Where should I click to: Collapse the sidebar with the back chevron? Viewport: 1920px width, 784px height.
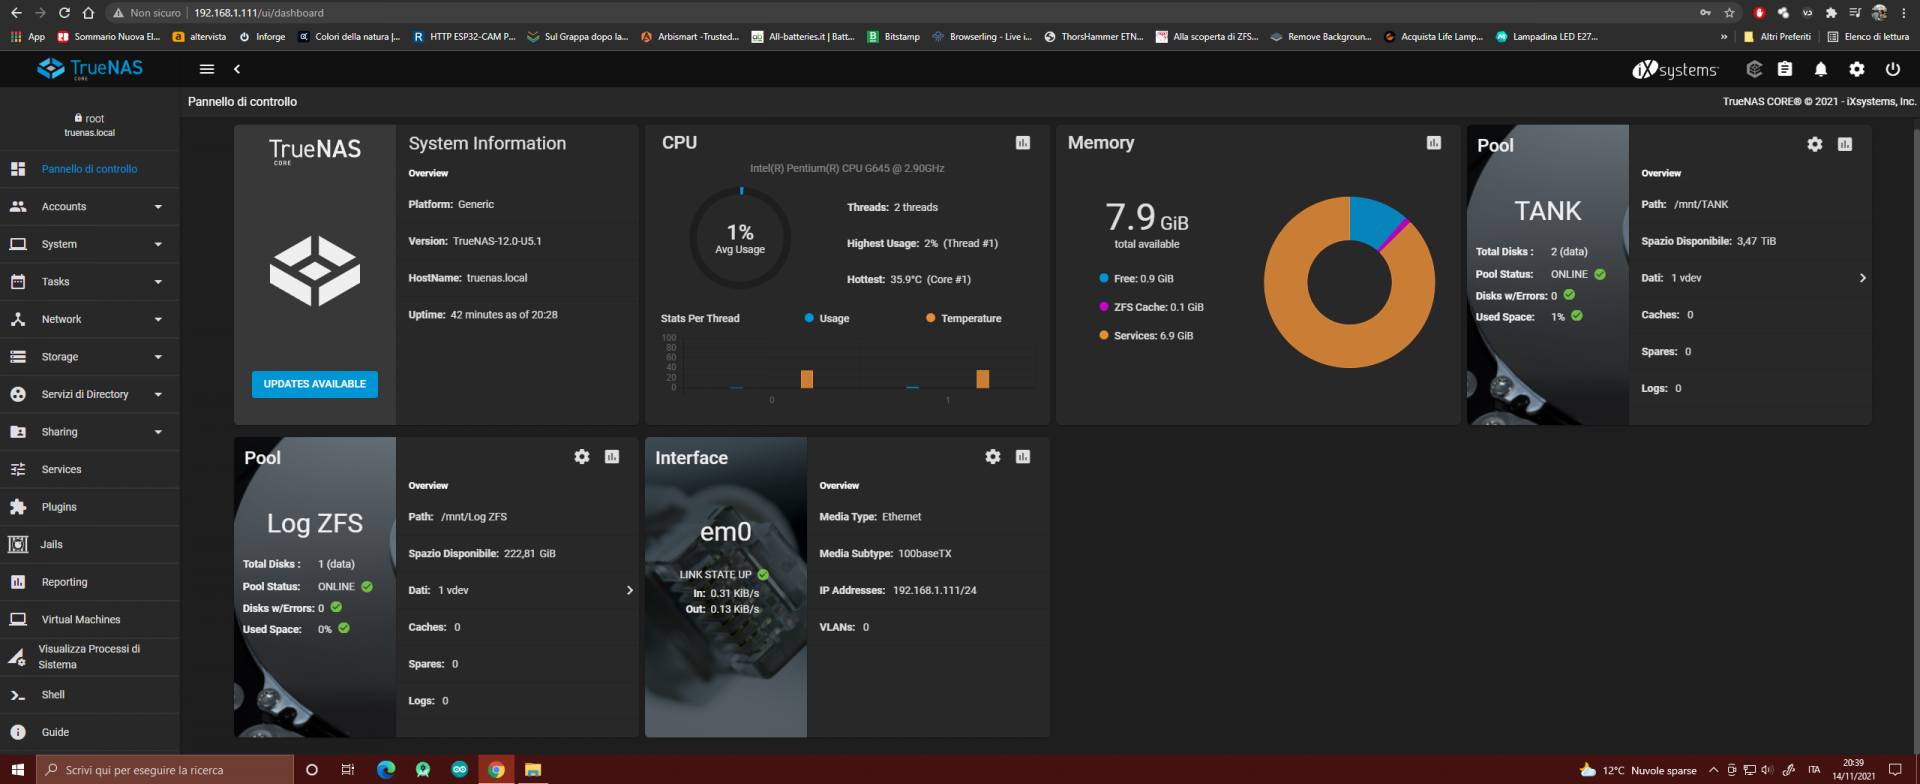(x=237, y=69)
